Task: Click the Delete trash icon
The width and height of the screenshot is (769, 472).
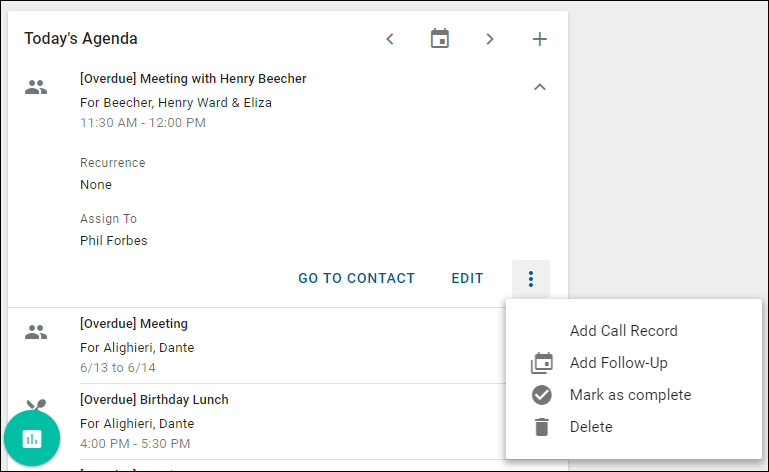Action: [542, 427]
